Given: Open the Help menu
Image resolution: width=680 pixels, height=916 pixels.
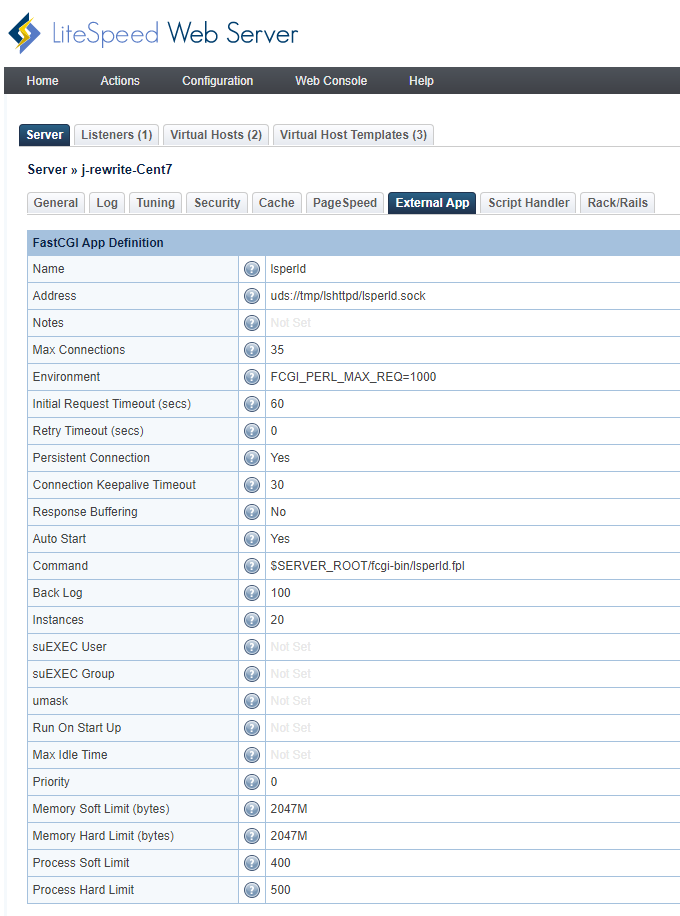Looking at the screenshot, I should (421, 81).
